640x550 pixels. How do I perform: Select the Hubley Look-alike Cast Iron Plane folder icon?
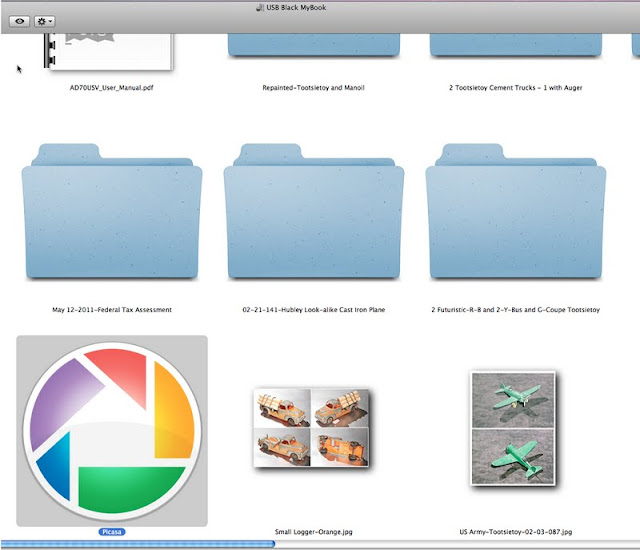(313, 211)
